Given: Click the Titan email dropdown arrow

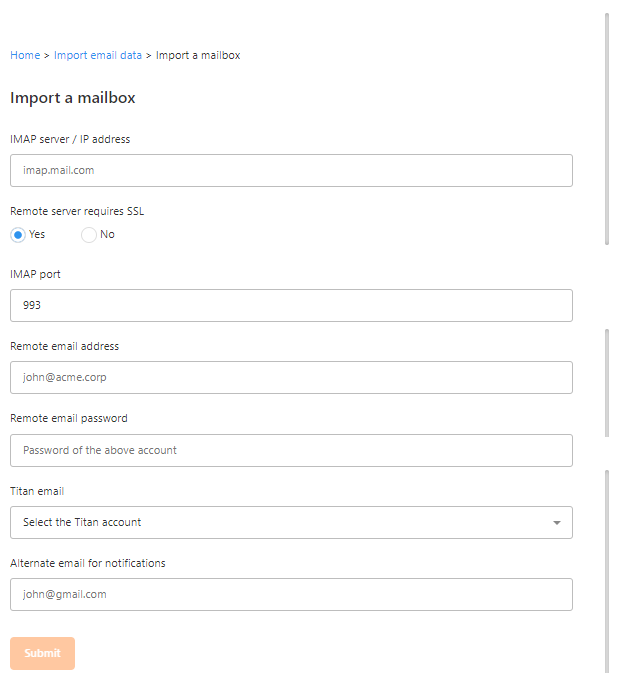Looking at the screenshot, I should pos(556,522).
